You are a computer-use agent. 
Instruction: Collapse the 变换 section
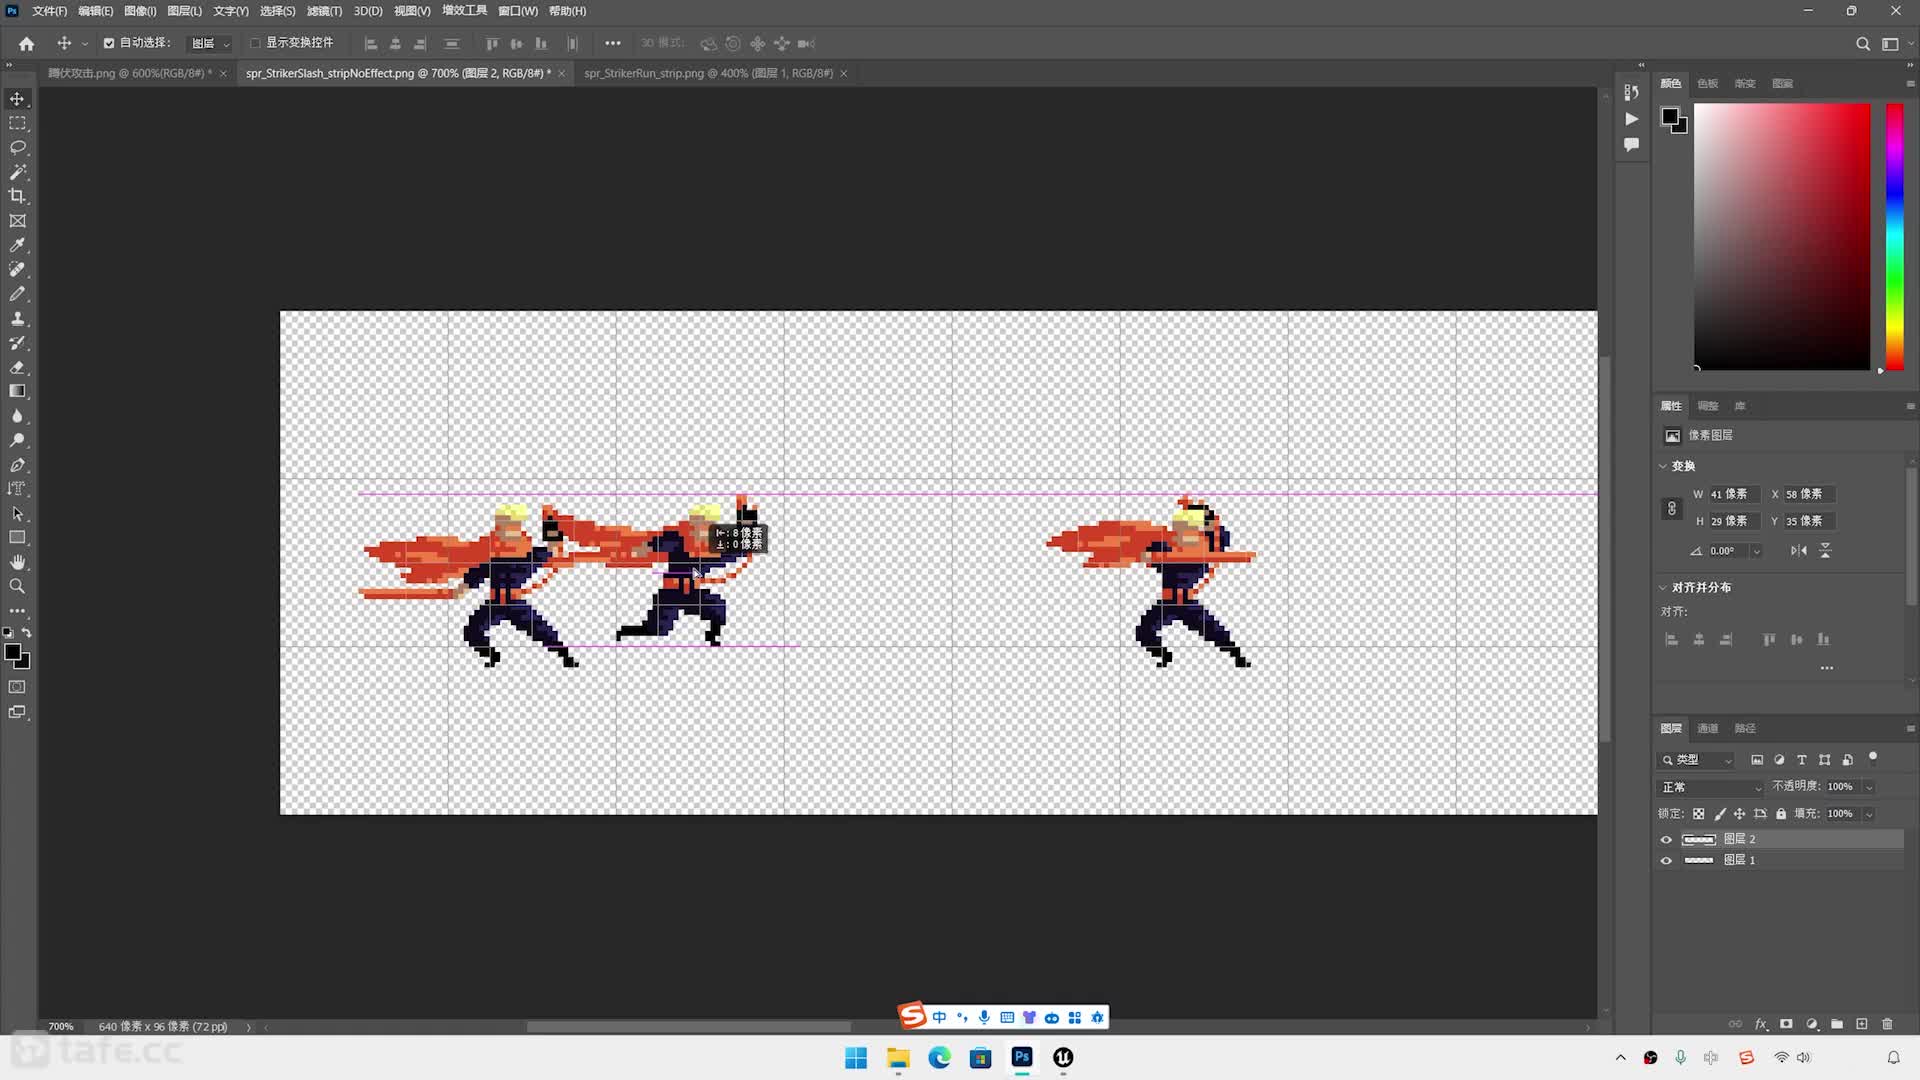click(1663, 466)
